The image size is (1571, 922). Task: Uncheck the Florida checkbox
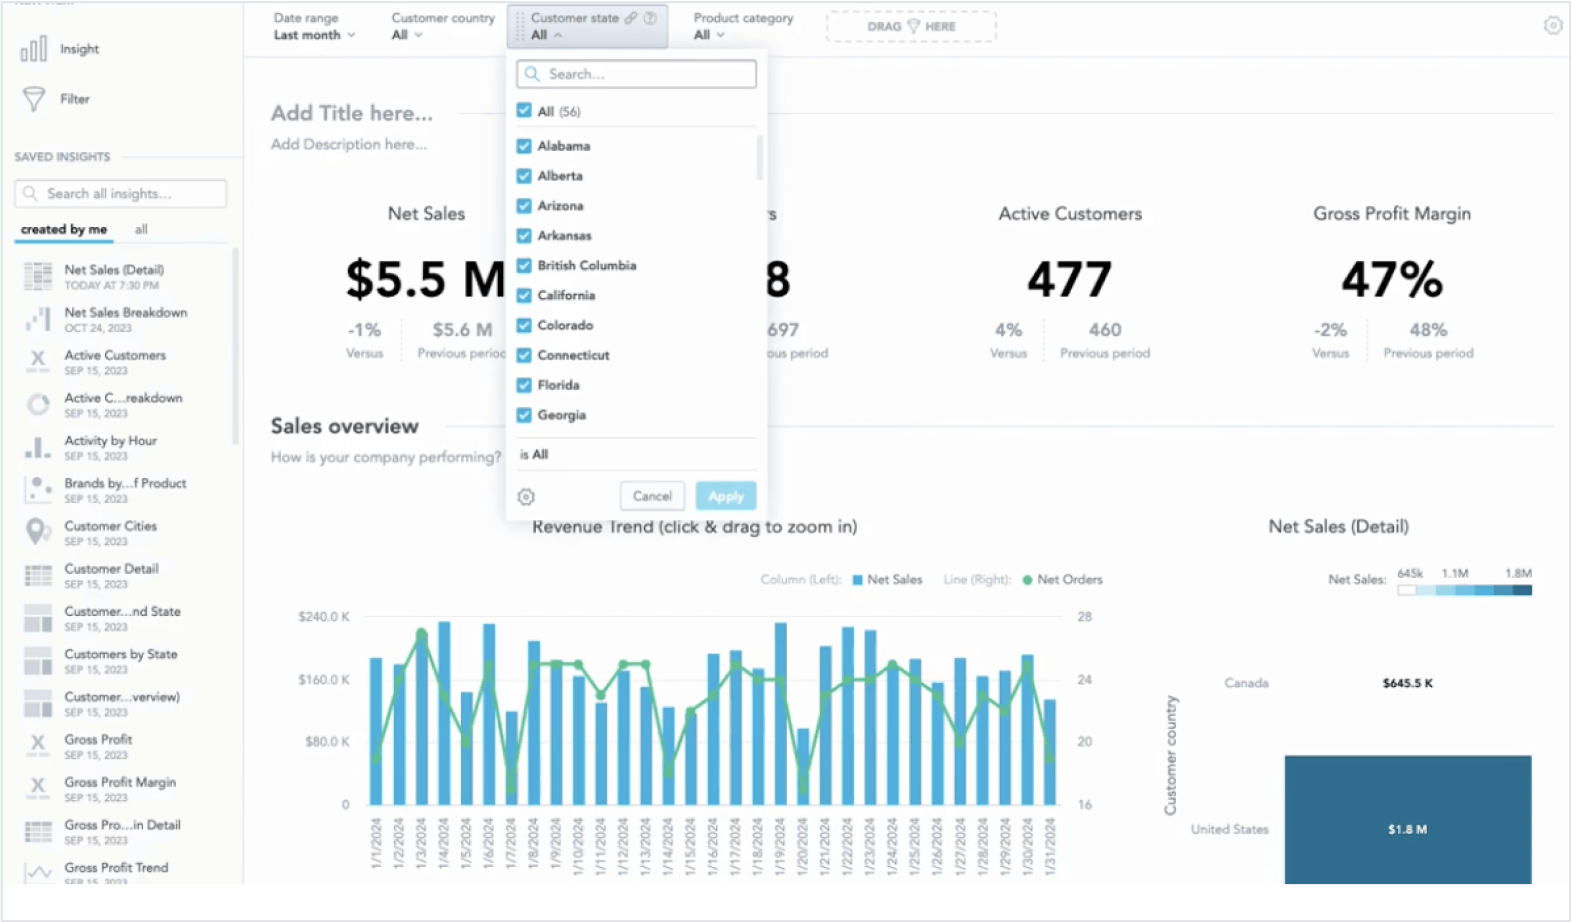coord(524,385)
